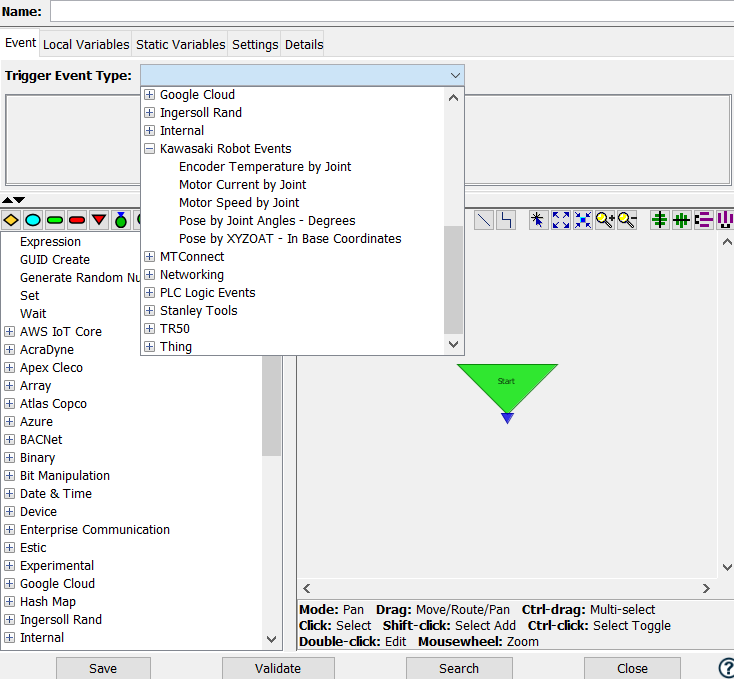
Task: Select the GUID Create action
Action: coord(55,260)
